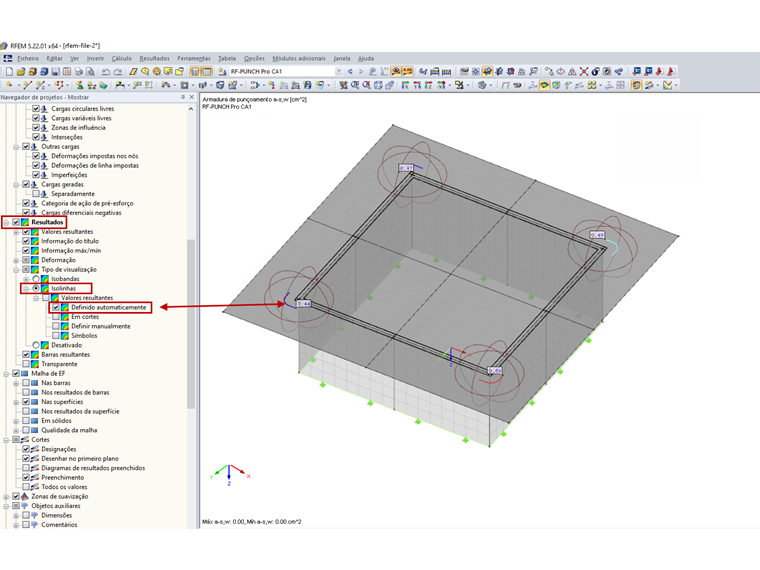Select Zonas de influência tree item
This screenshot has height=570, width=760.
coord(78,127)
